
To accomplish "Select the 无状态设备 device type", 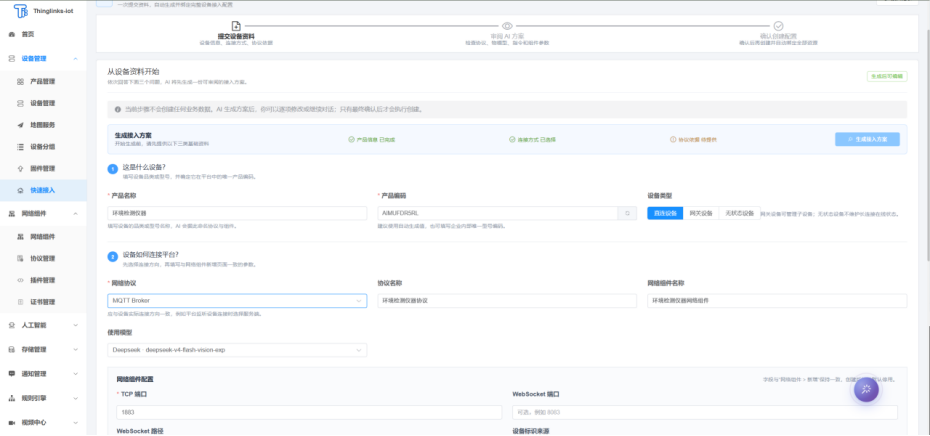I will point(739,214).
